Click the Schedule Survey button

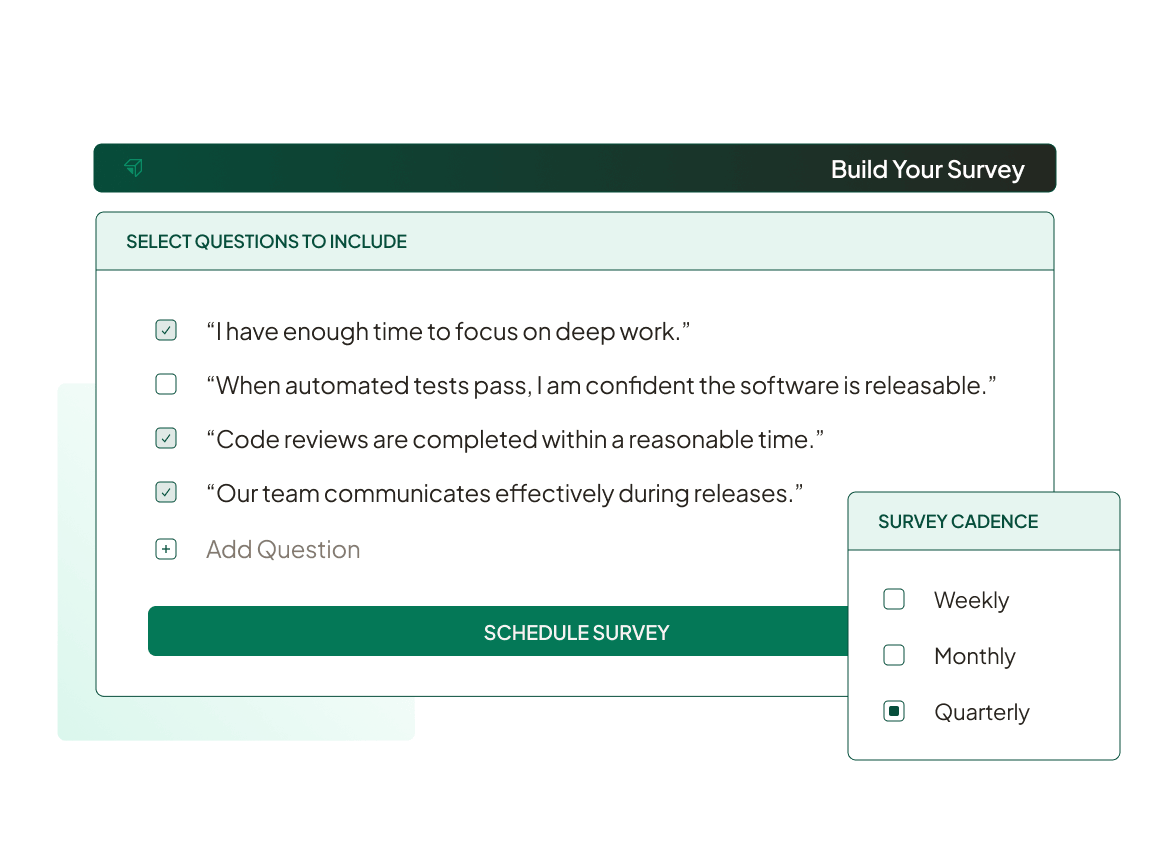pyautogui.click(x=576, y=632)
